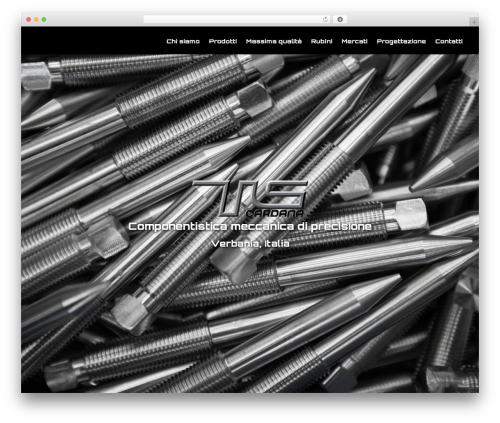Screen dimensions: 500x423
Task: Maximize the window with green button
Action: click(44, 19)
